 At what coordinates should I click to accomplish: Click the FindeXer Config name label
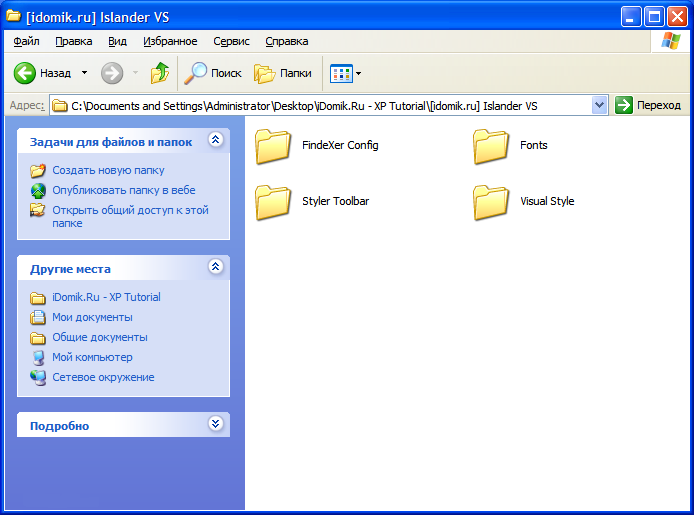(340, 146)
